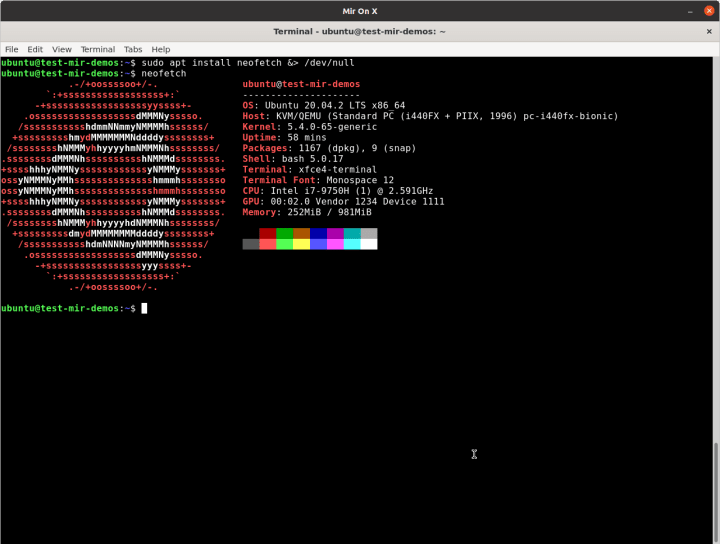Open the View menu
The image size is (720, 544).
click(62, 49)
